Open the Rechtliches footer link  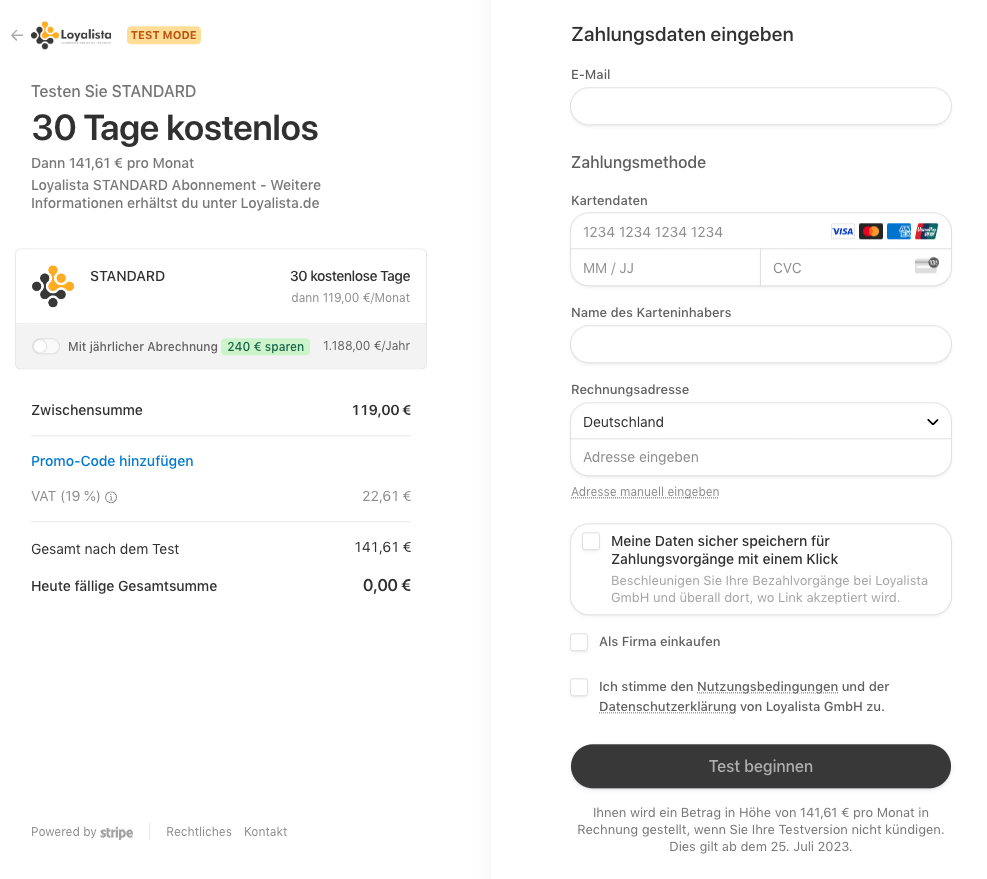(199, 832)
